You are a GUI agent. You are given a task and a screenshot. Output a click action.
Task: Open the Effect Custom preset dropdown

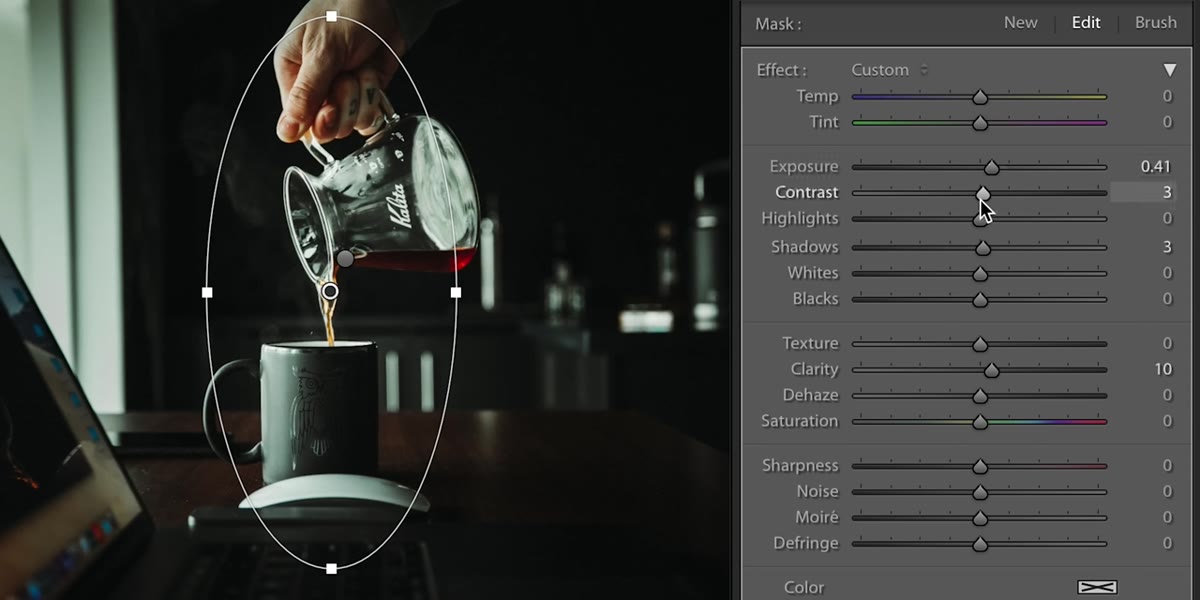[889, 70]
